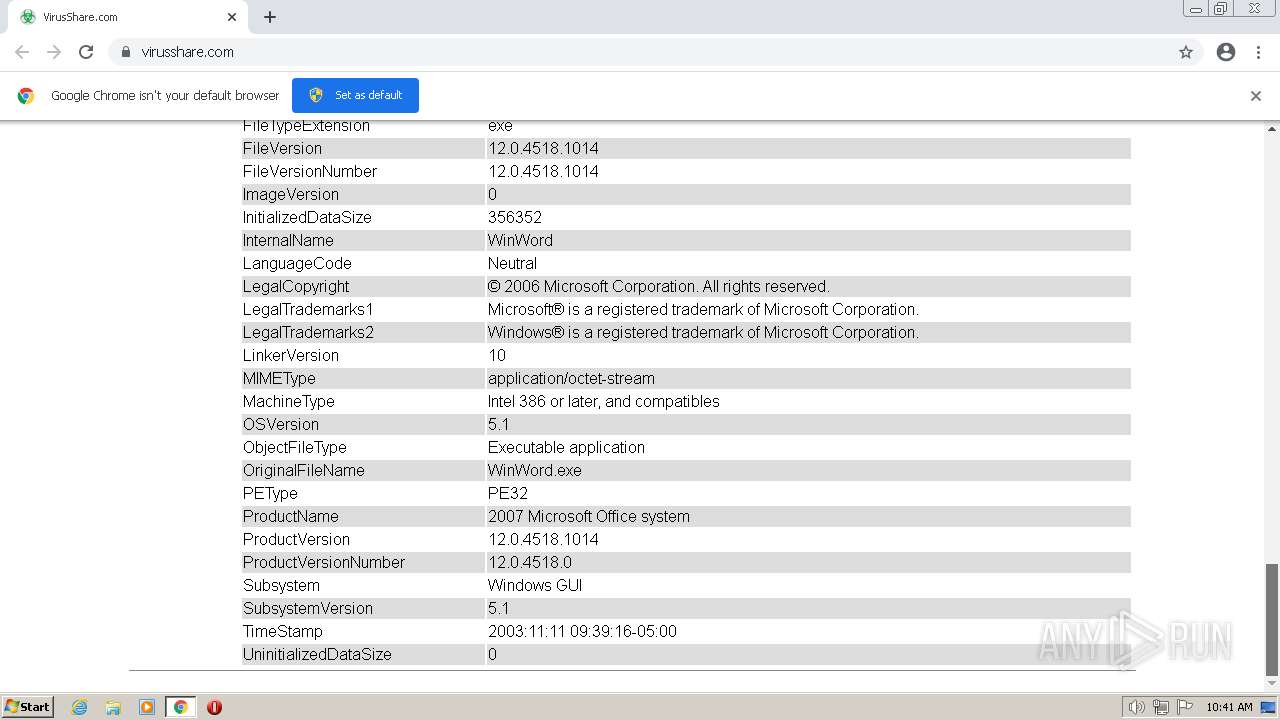Click the volume speaker tray icon
The image size is (1280, 720).
(x=1137, y=707)
